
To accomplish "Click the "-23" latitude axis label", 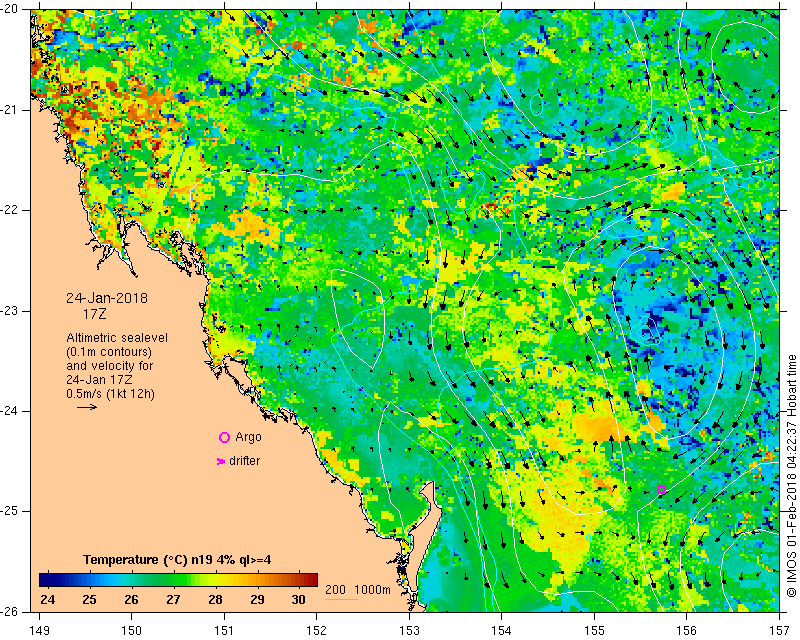I will point(11,311).
